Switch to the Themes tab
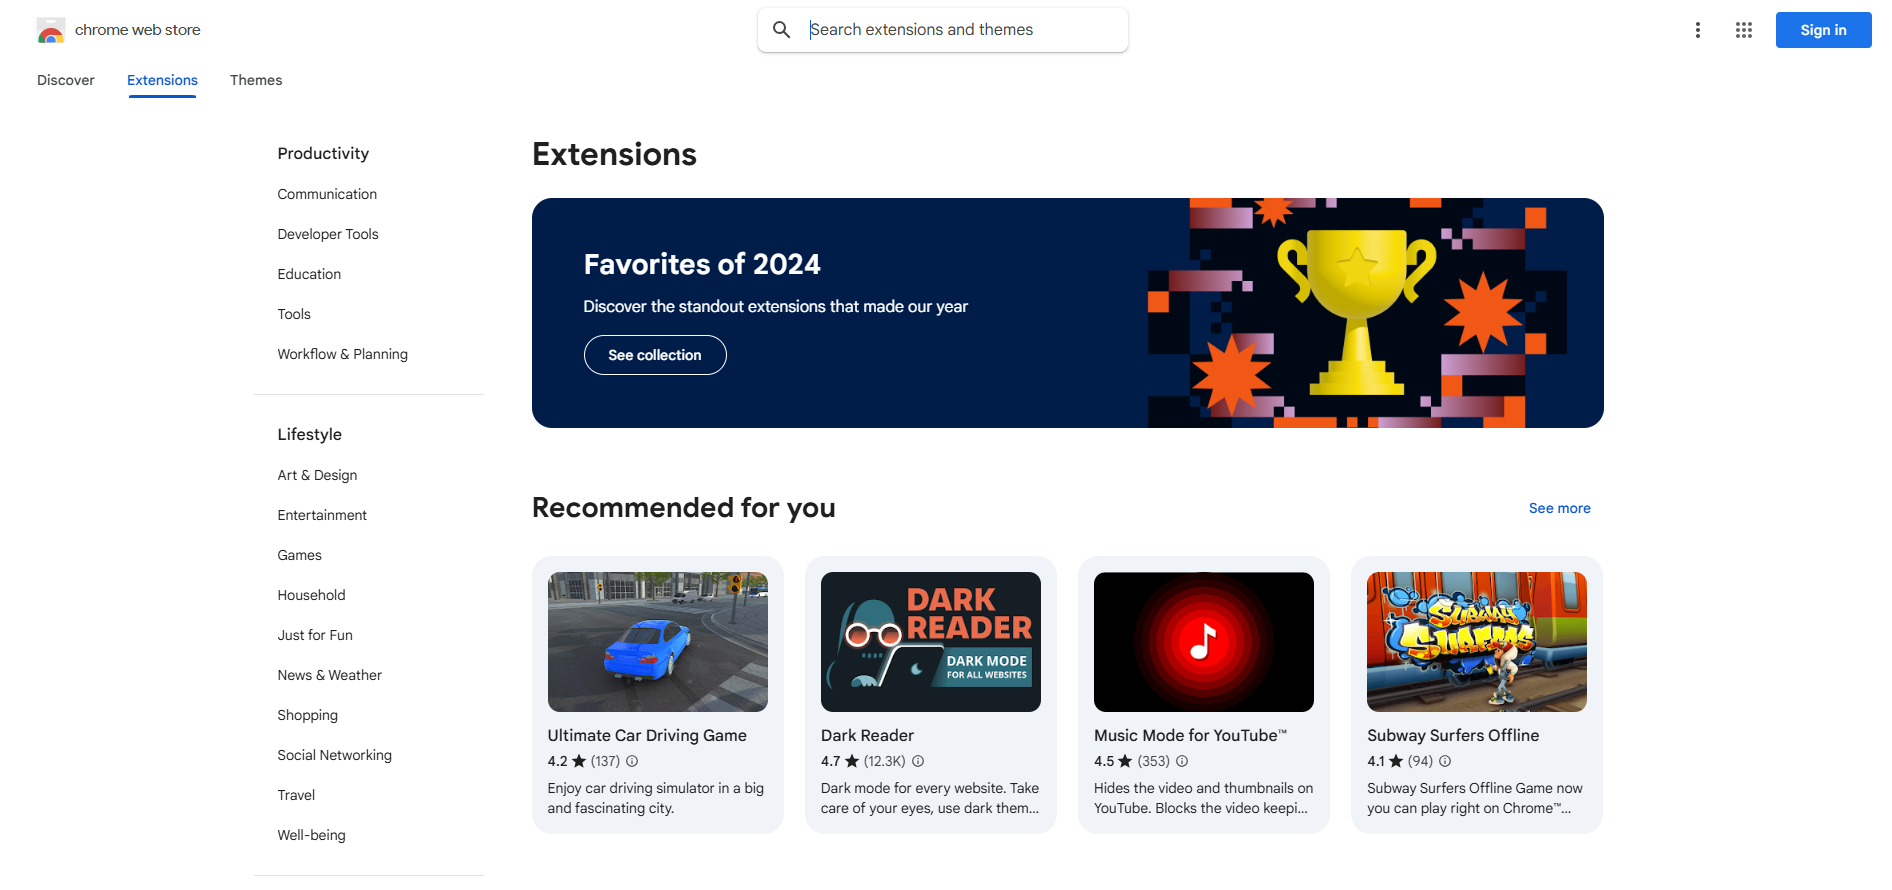The height and width of the screenshot is (890, 1892). click(x=256, y=80)
